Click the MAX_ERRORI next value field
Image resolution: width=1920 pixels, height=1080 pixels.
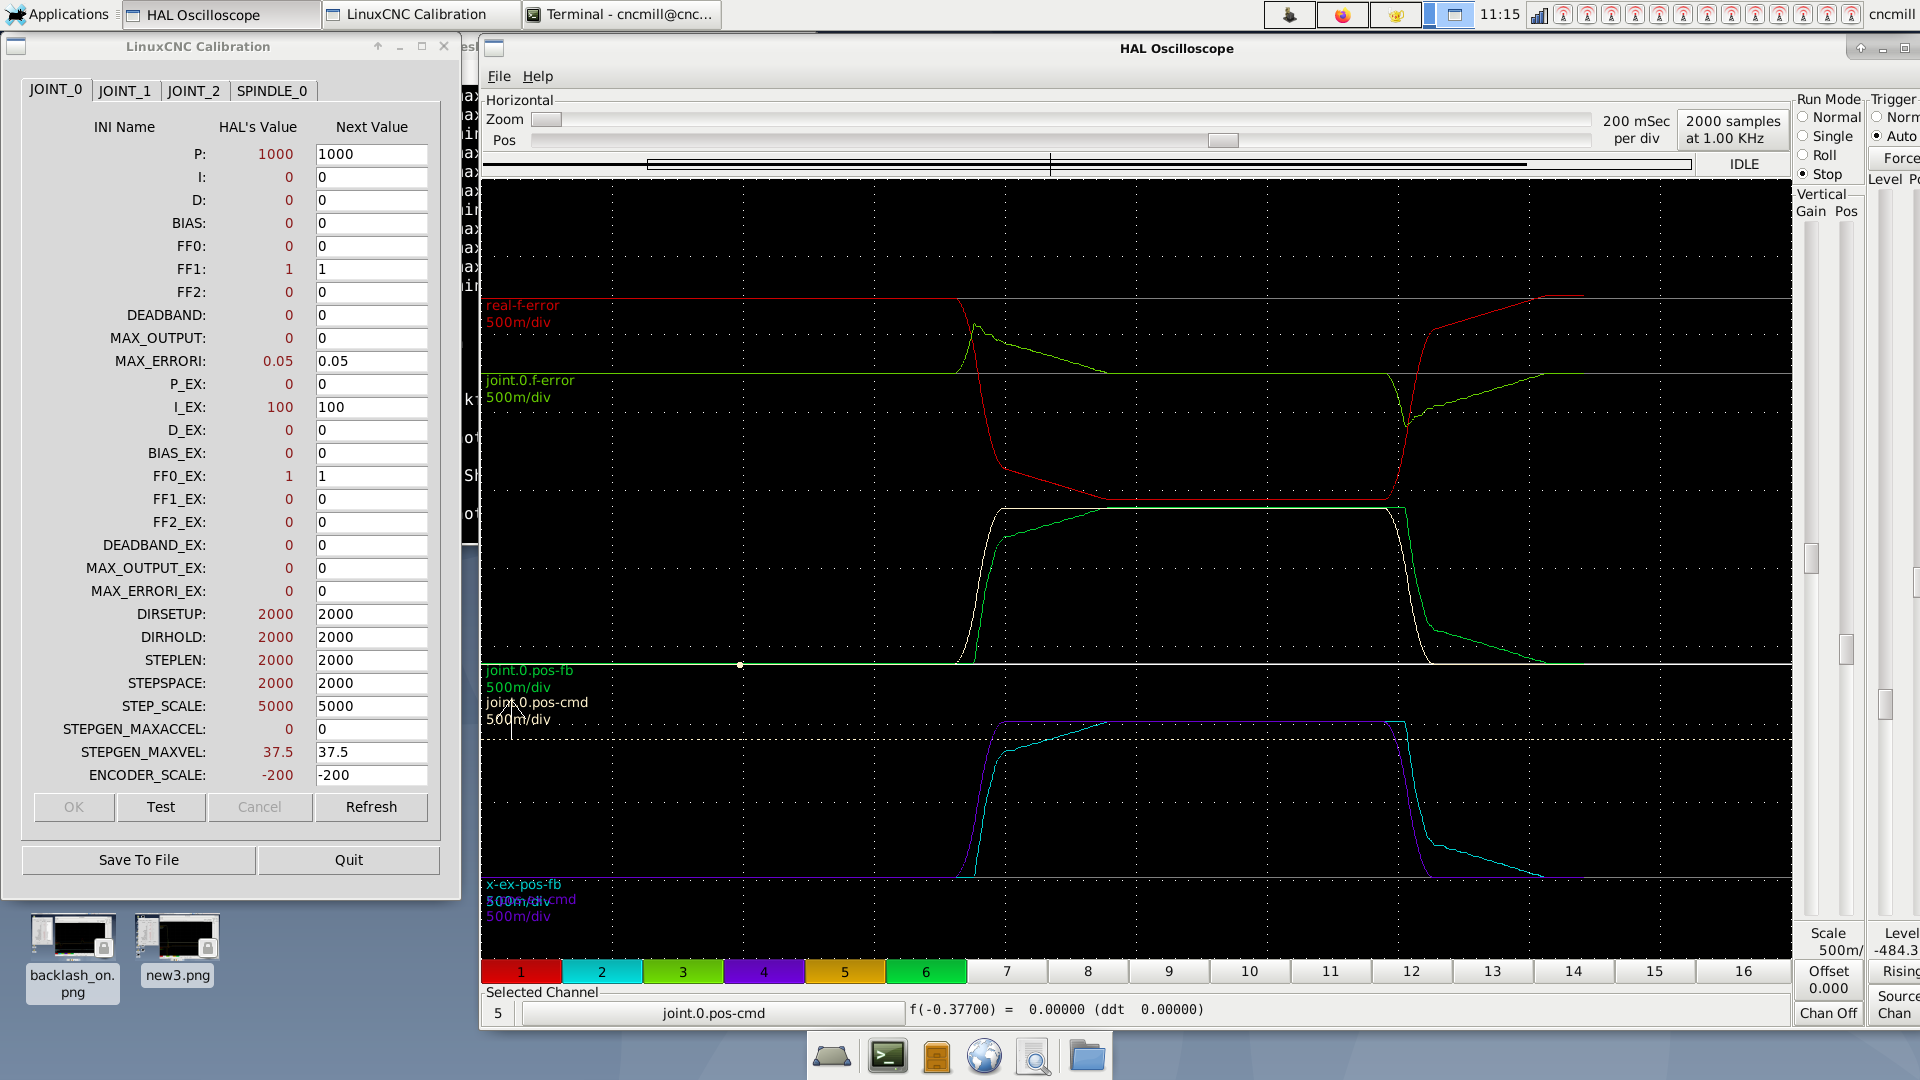tap(372, 361)
